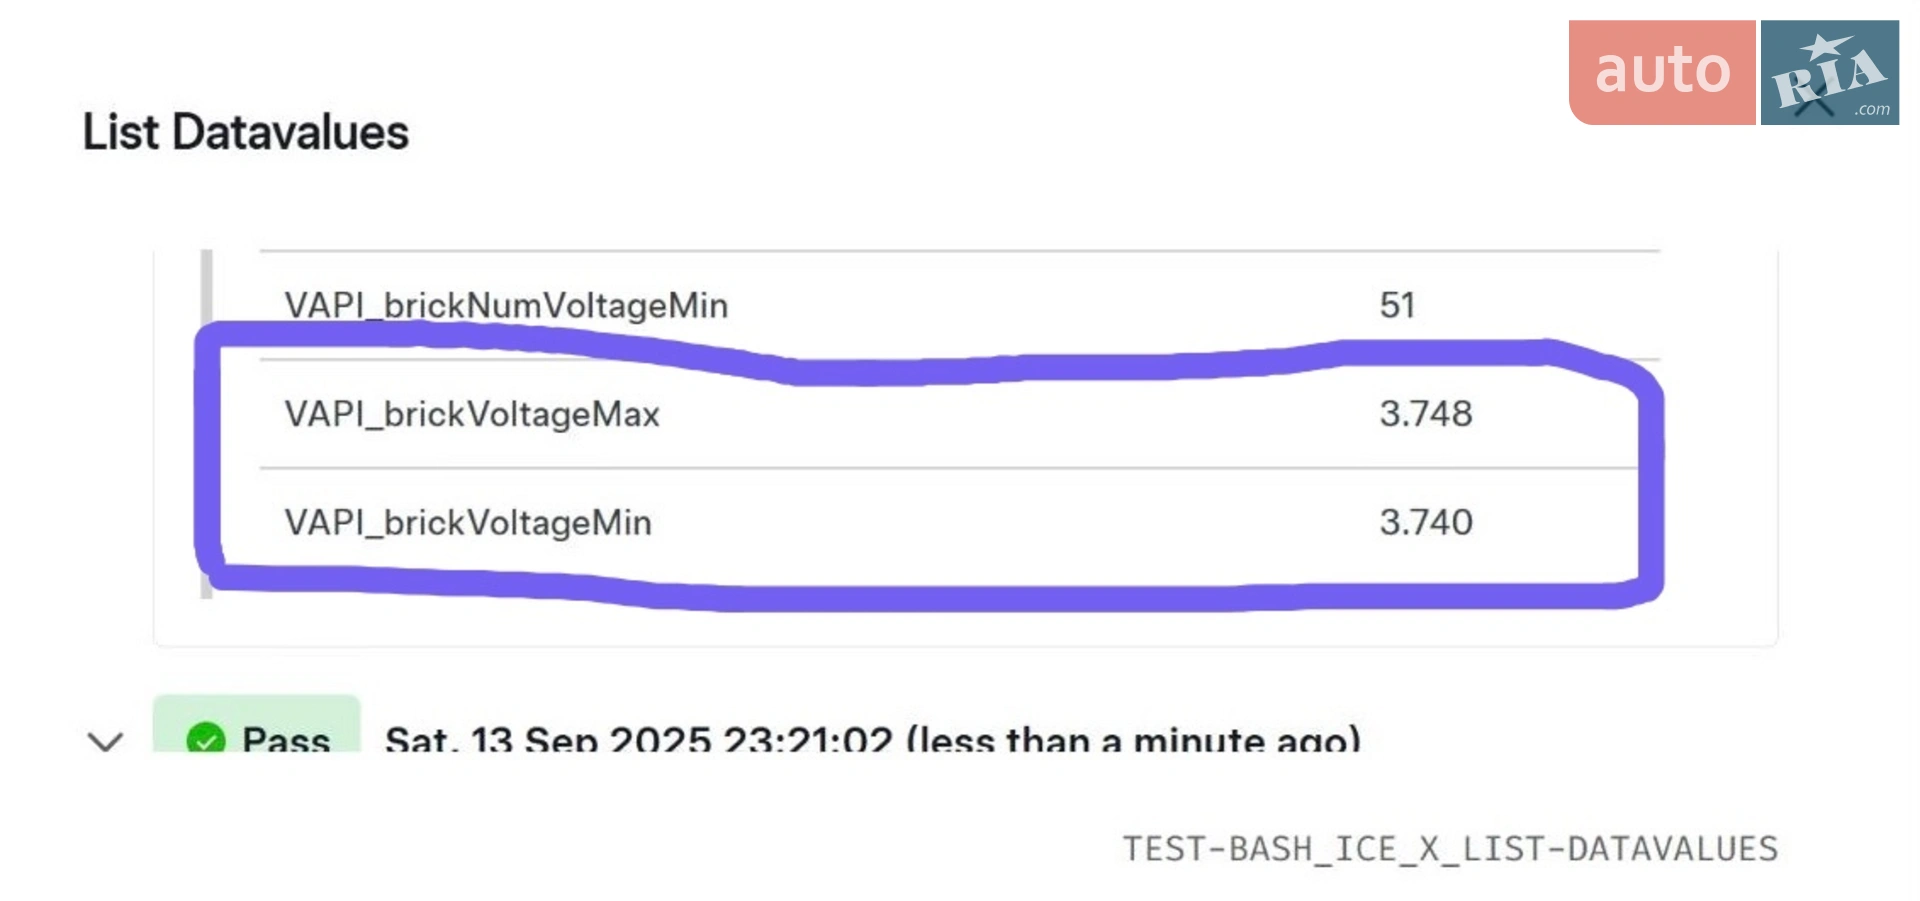Select the VAPI_brickVoltageMax row label
Screen dimensions: 1920x901
click(x=472, y=413)
